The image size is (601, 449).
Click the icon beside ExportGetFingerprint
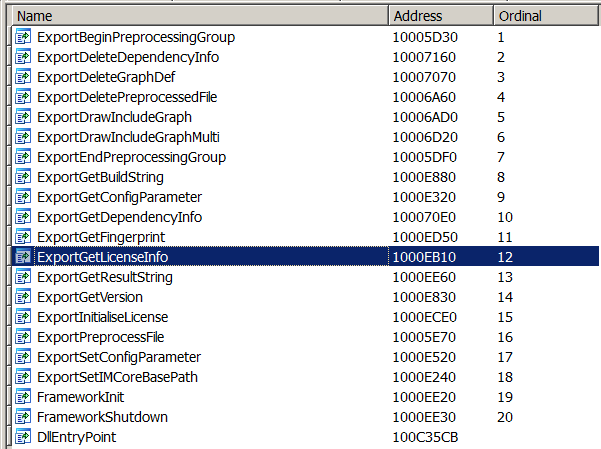(23, 237)
